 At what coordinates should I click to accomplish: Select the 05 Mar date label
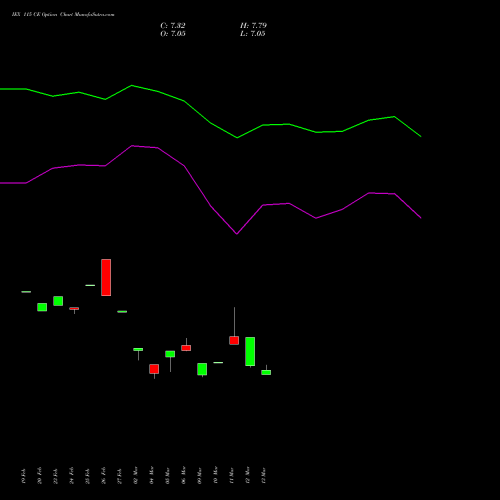[x=167, y=476]
